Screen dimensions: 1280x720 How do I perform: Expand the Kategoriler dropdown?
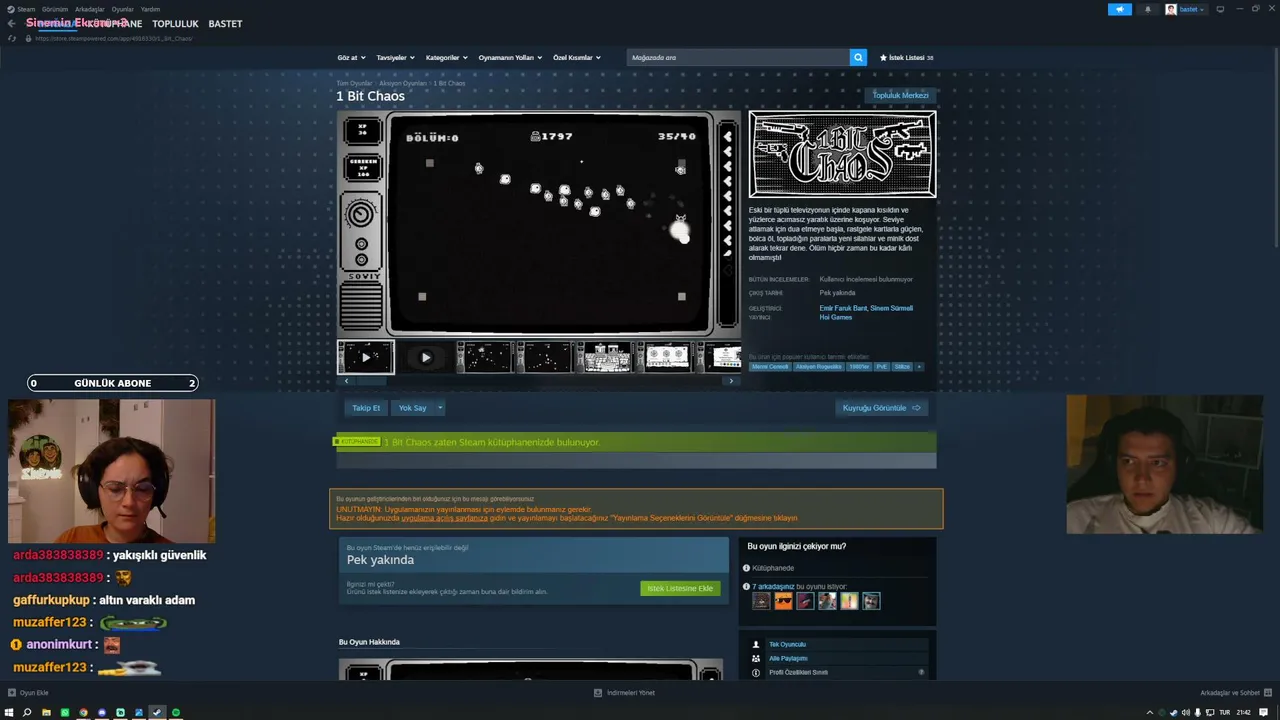coord(446,58)
